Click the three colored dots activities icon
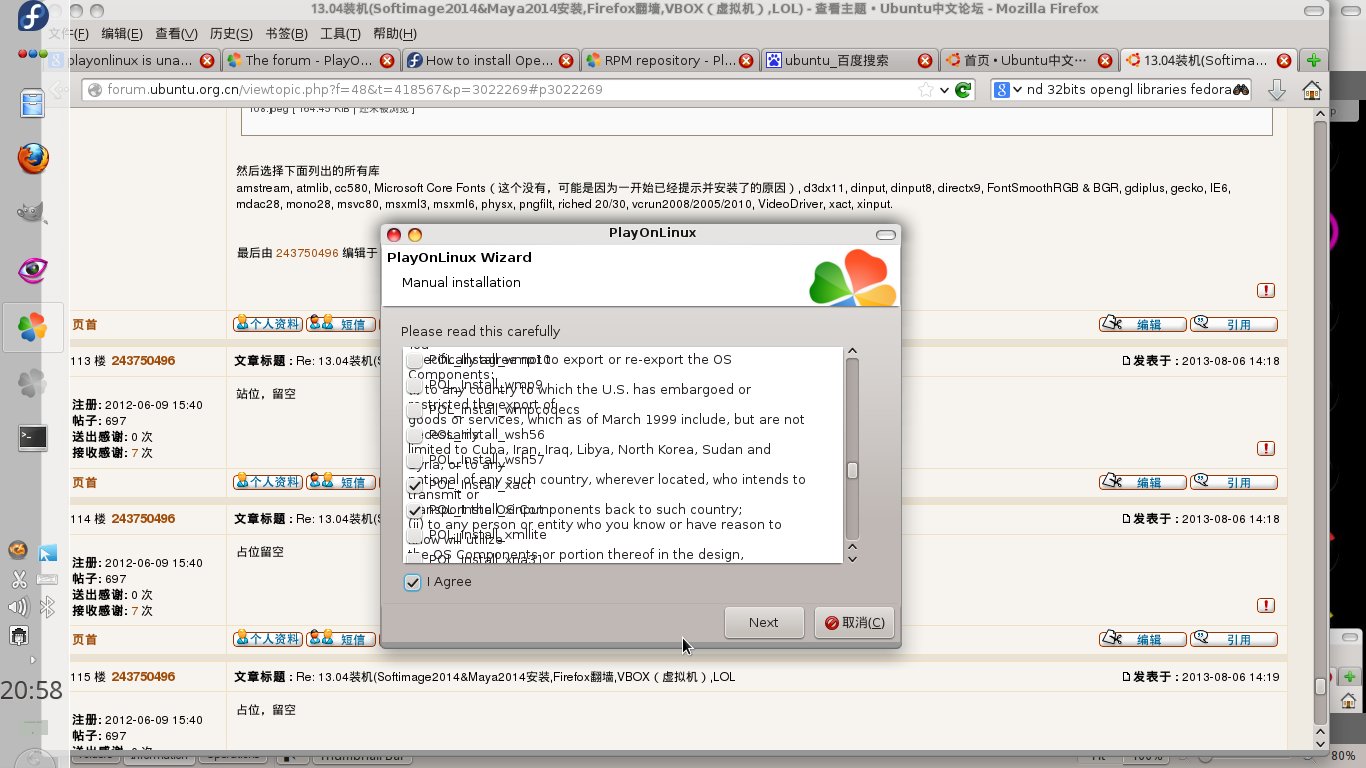1366x768 pixels. point(32,53)
